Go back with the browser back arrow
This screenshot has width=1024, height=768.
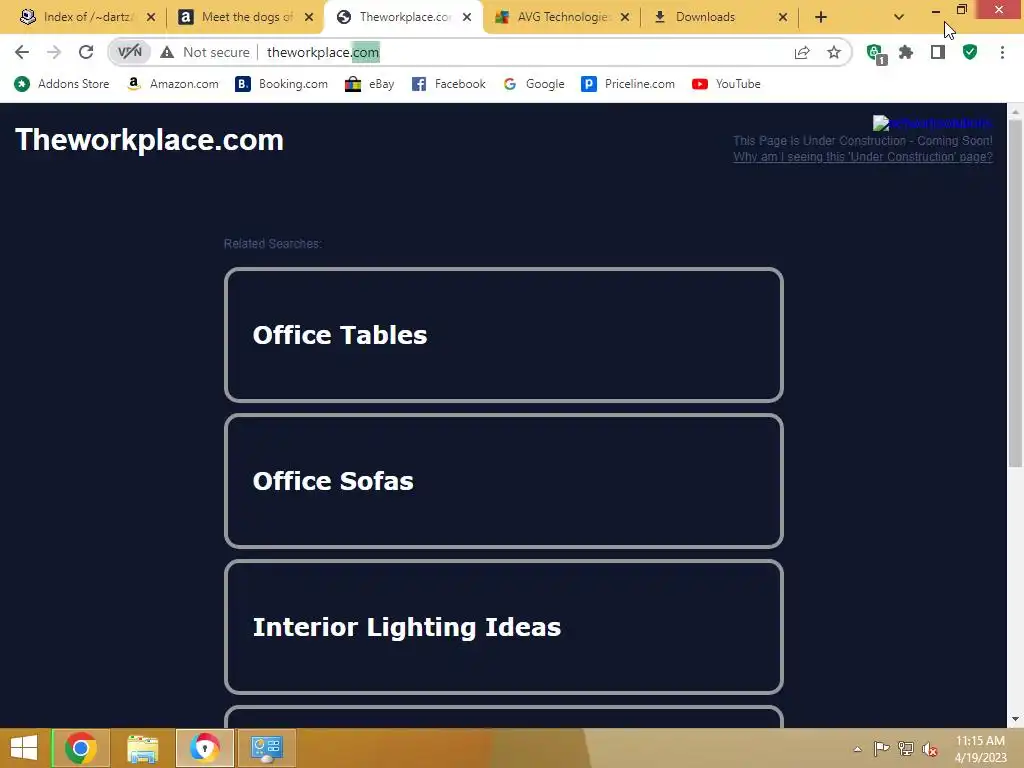(x=22, y=52)
